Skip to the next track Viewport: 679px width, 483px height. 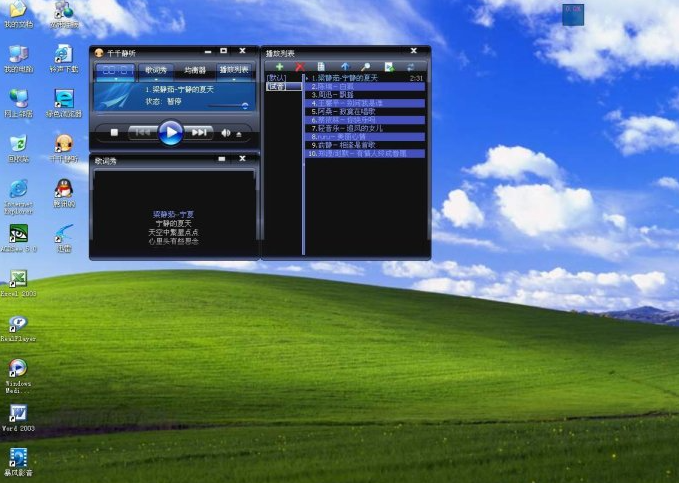pyautogui.click(x=200, y=132)
